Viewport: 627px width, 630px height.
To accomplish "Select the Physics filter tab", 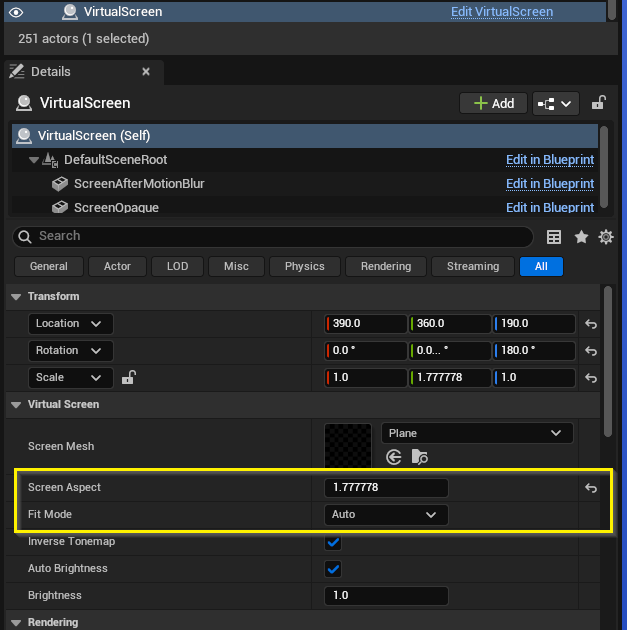I will [x=304, y=266].
